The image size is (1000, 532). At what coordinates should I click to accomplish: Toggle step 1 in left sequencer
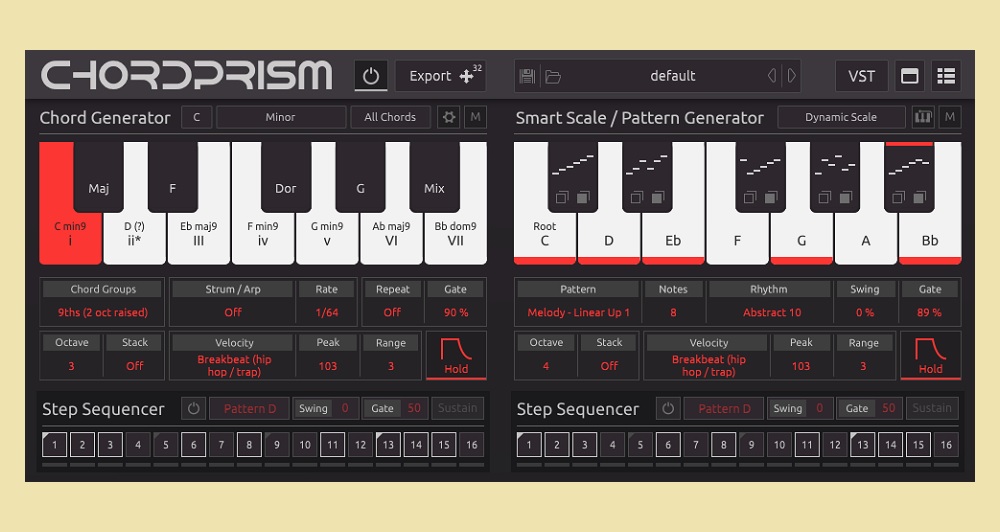pos(54,445)
